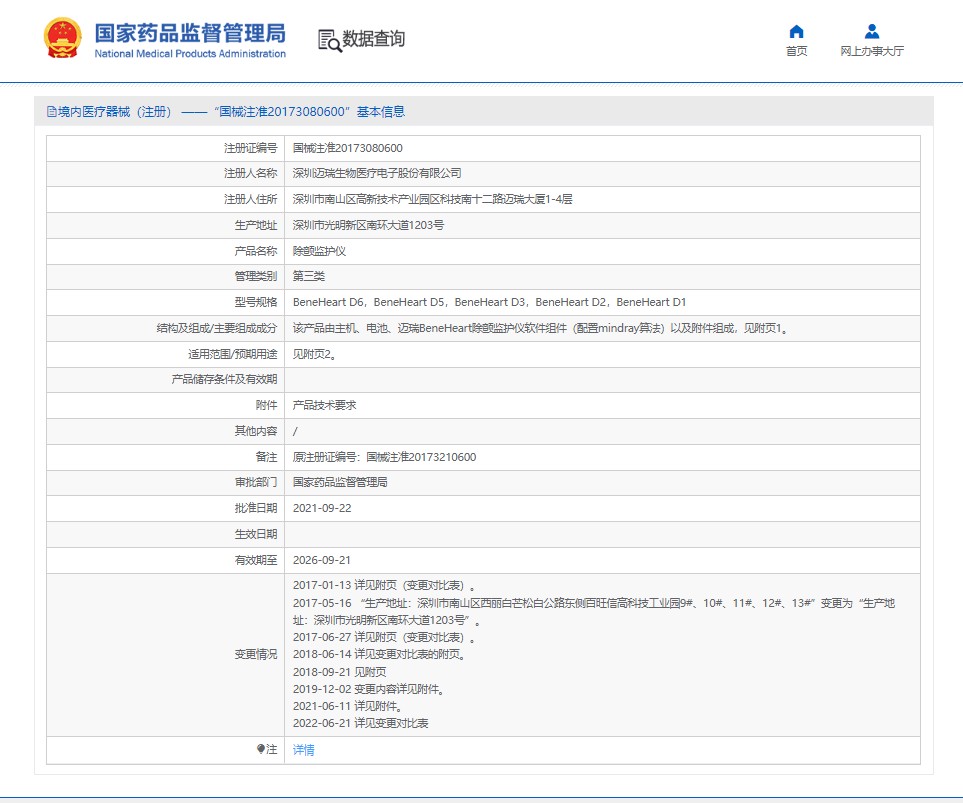Click the 国家药品监督管理局 title
The image size is (963, 803).
pyautogui.click(x=190, y=33)
